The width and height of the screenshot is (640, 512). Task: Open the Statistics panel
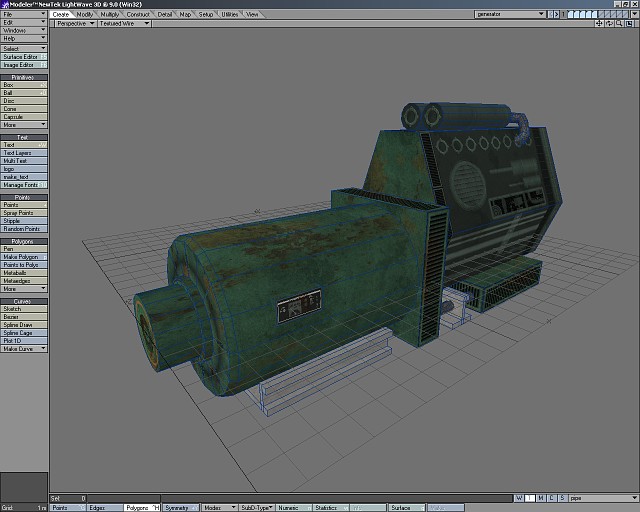[x=331, y=508]
